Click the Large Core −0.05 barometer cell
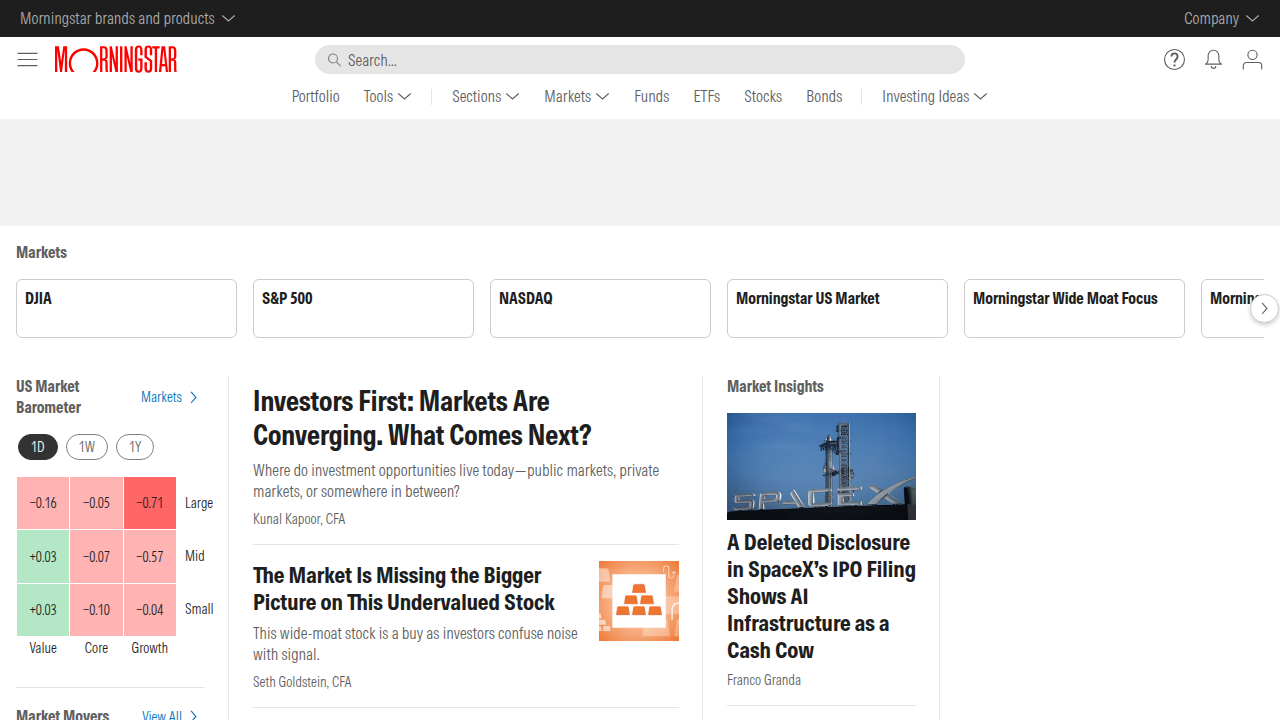The width and height of the screenshot is (1280, 720). [96, 503]
